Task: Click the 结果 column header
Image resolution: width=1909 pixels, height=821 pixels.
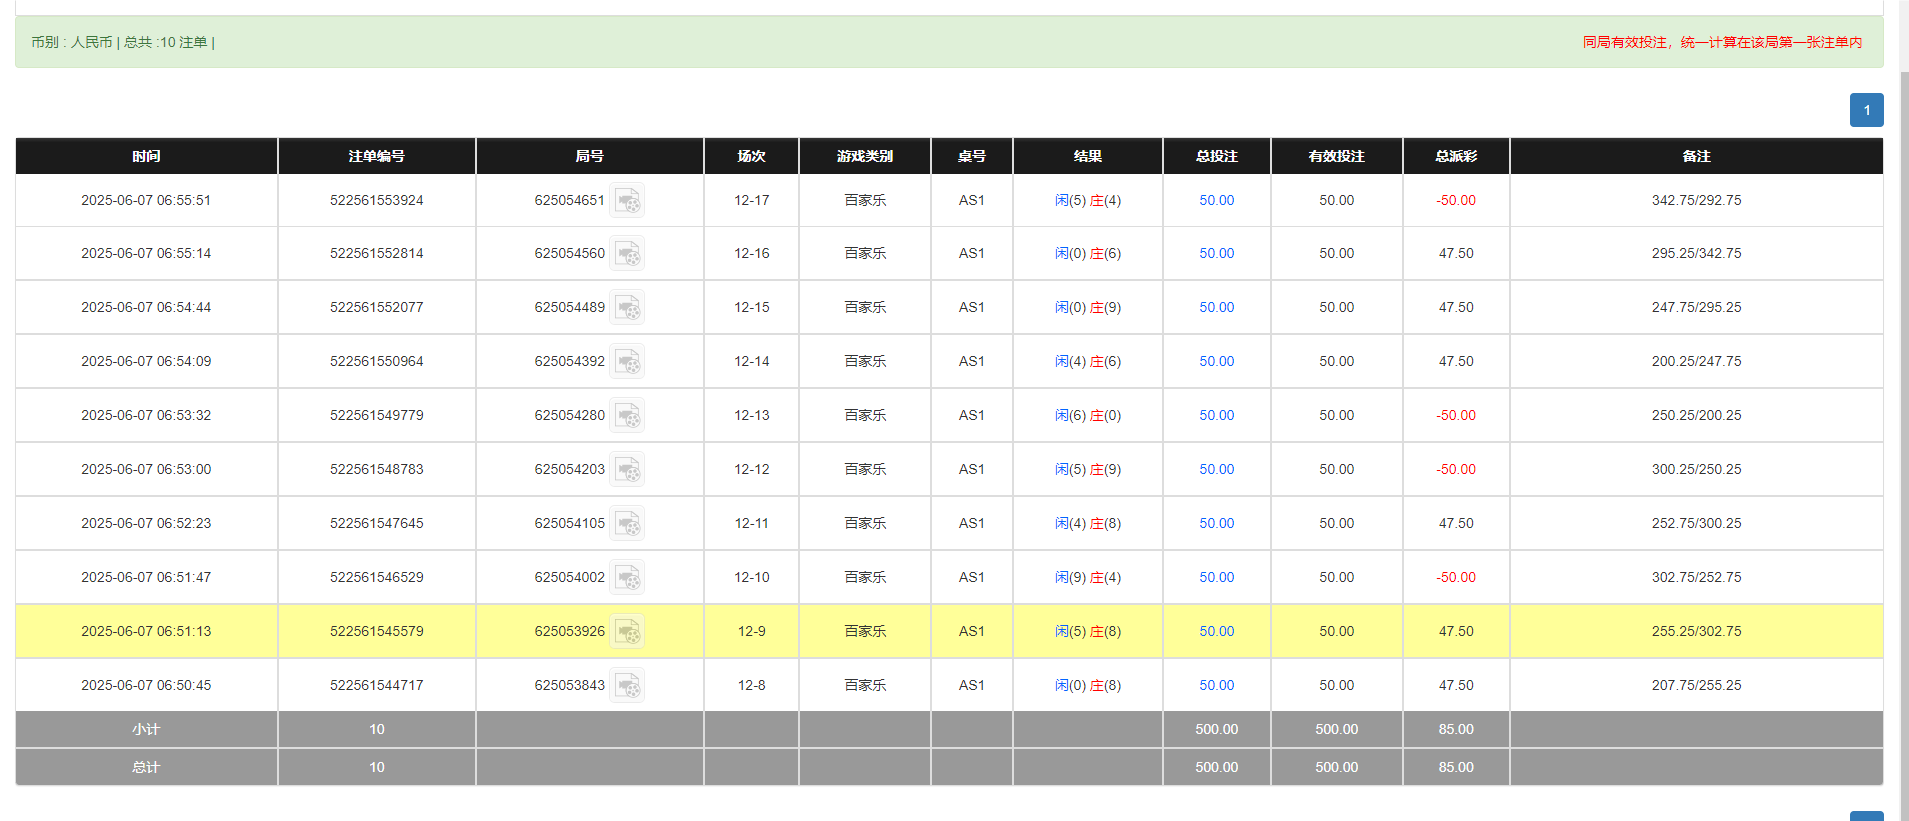Action: click(x=1087, y=156)
